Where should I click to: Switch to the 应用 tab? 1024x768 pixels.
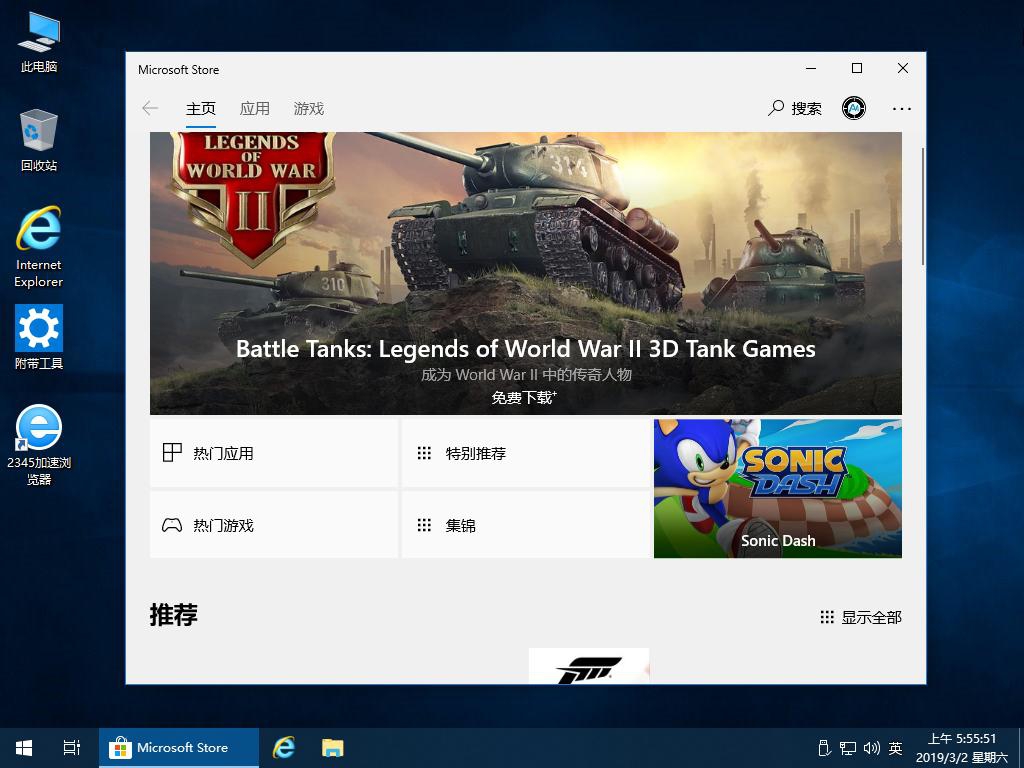click(x=255, y=108)
